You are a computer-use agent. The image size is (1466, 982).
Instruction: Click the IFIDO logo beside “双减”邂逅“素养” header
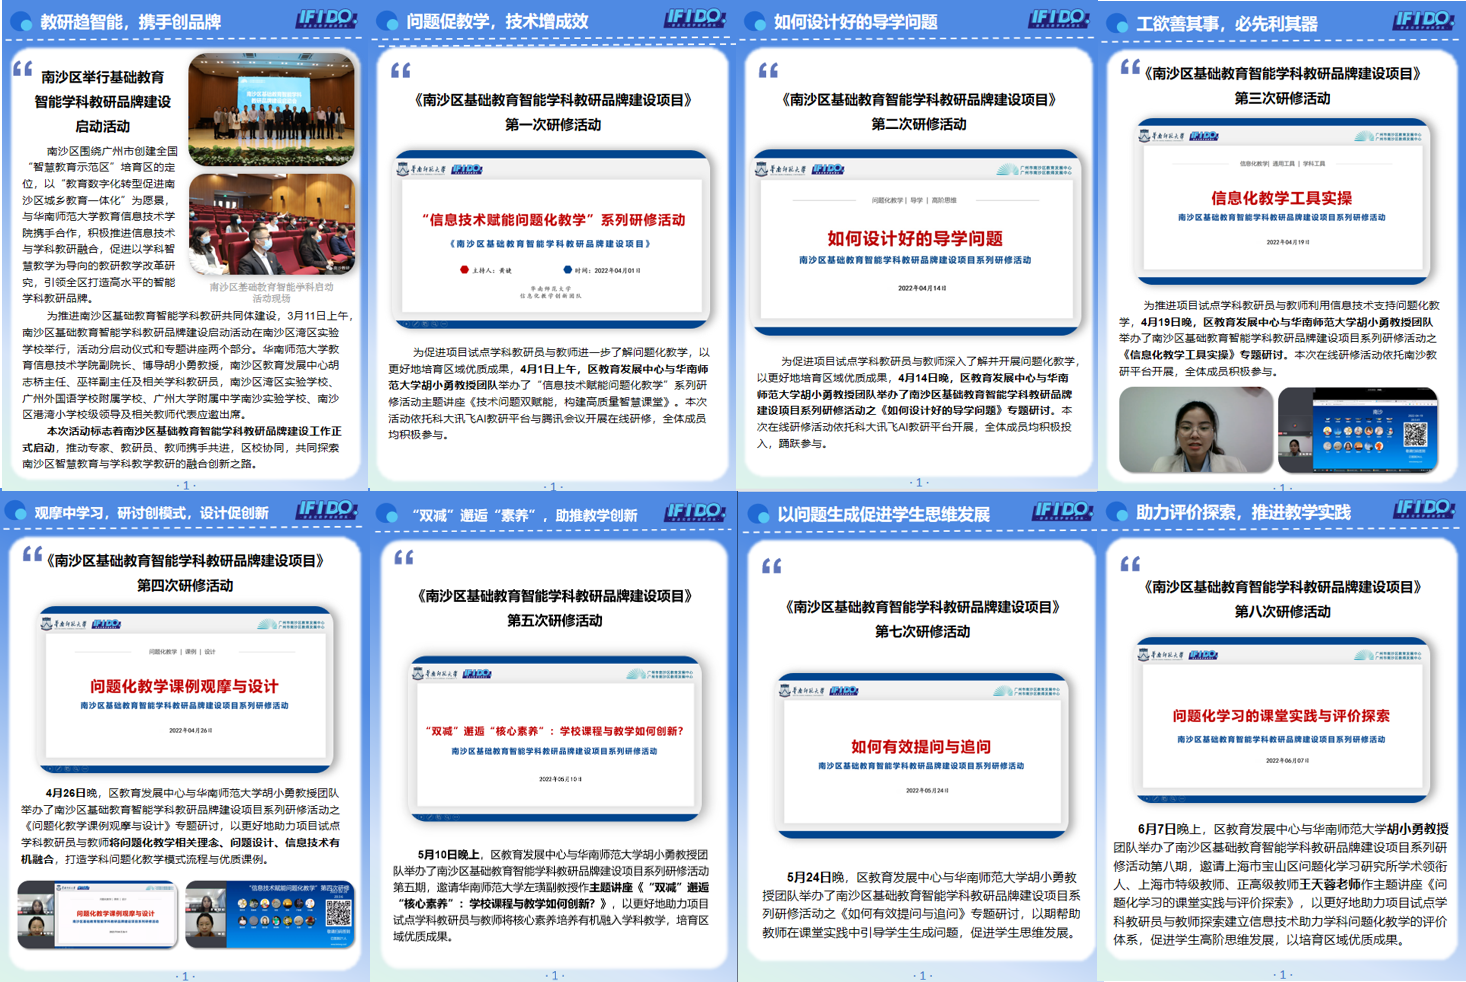(696, 512)
